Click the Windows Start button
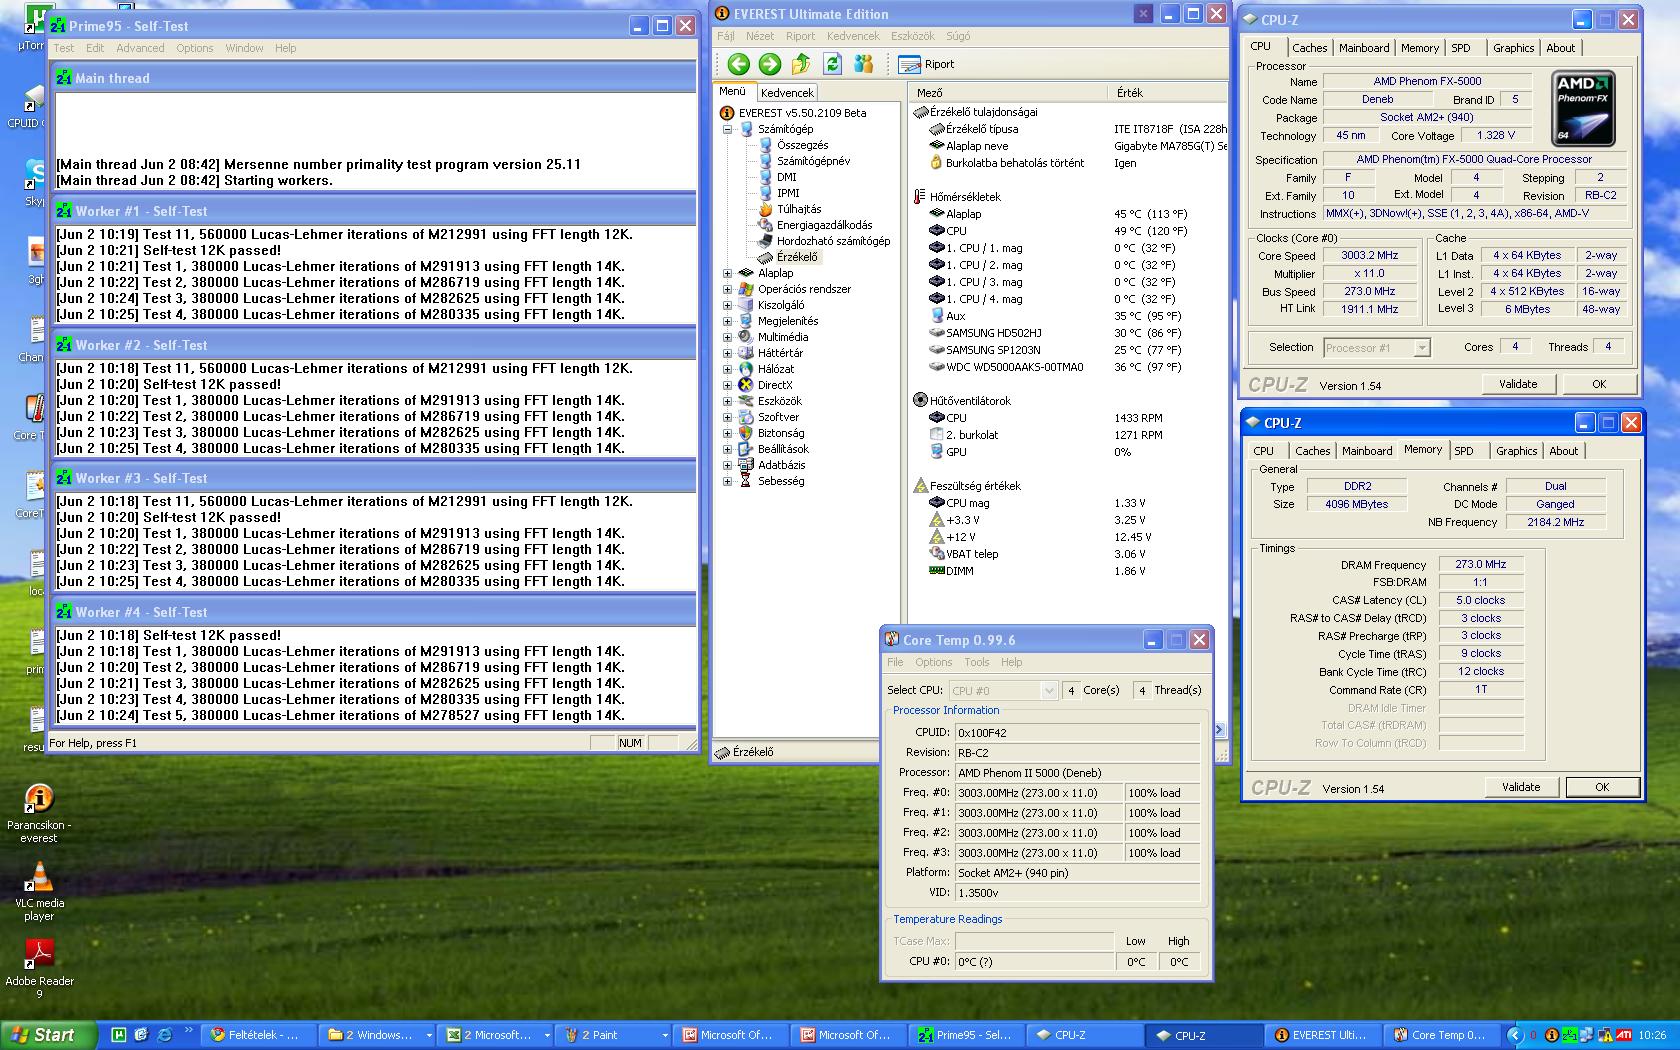This screenshot has height=1050, width=1680. [49, 1035]
